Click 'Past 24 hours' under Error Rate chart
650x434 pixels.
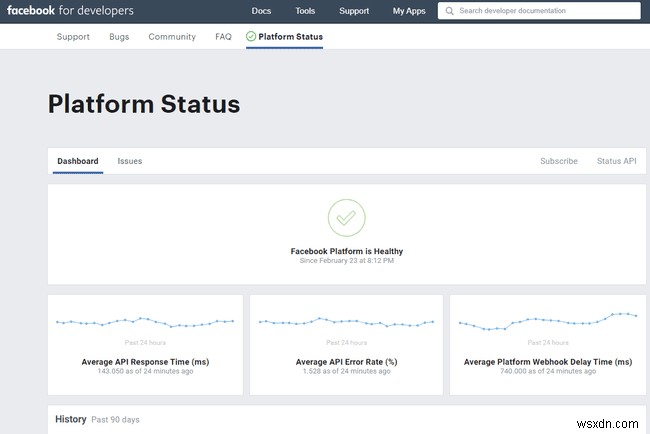(347, 342)
